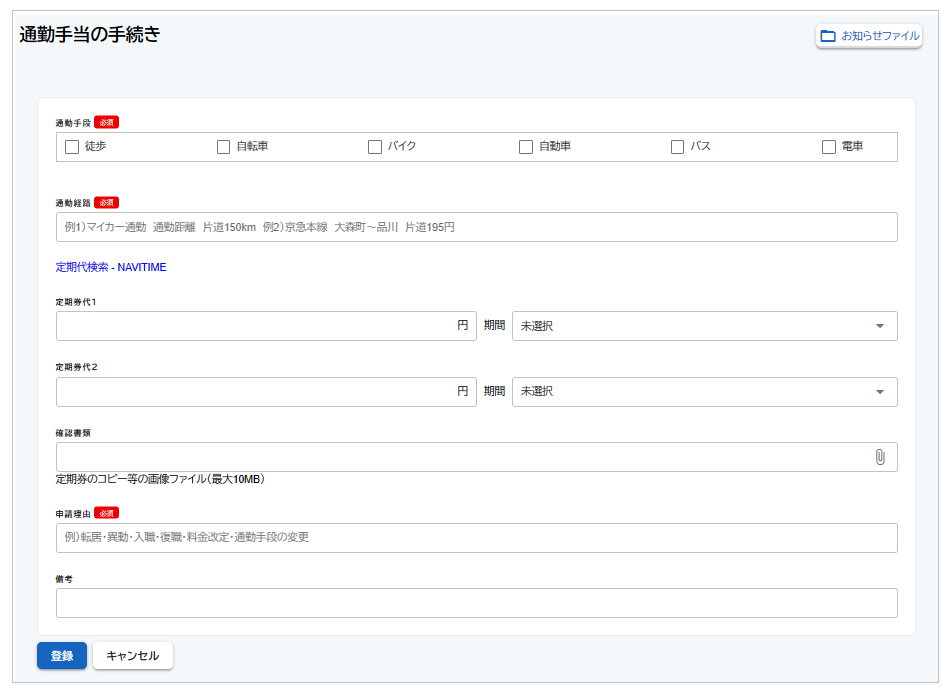Enable the バイク commute option
951x693 pixels.
375,147
